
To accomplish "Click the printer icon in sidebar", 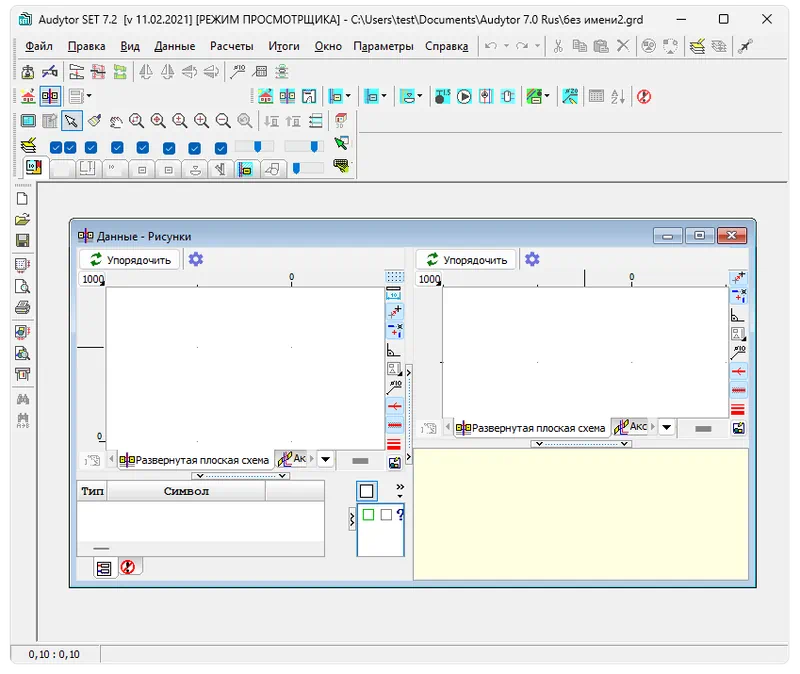I will (x=22, y=307).
